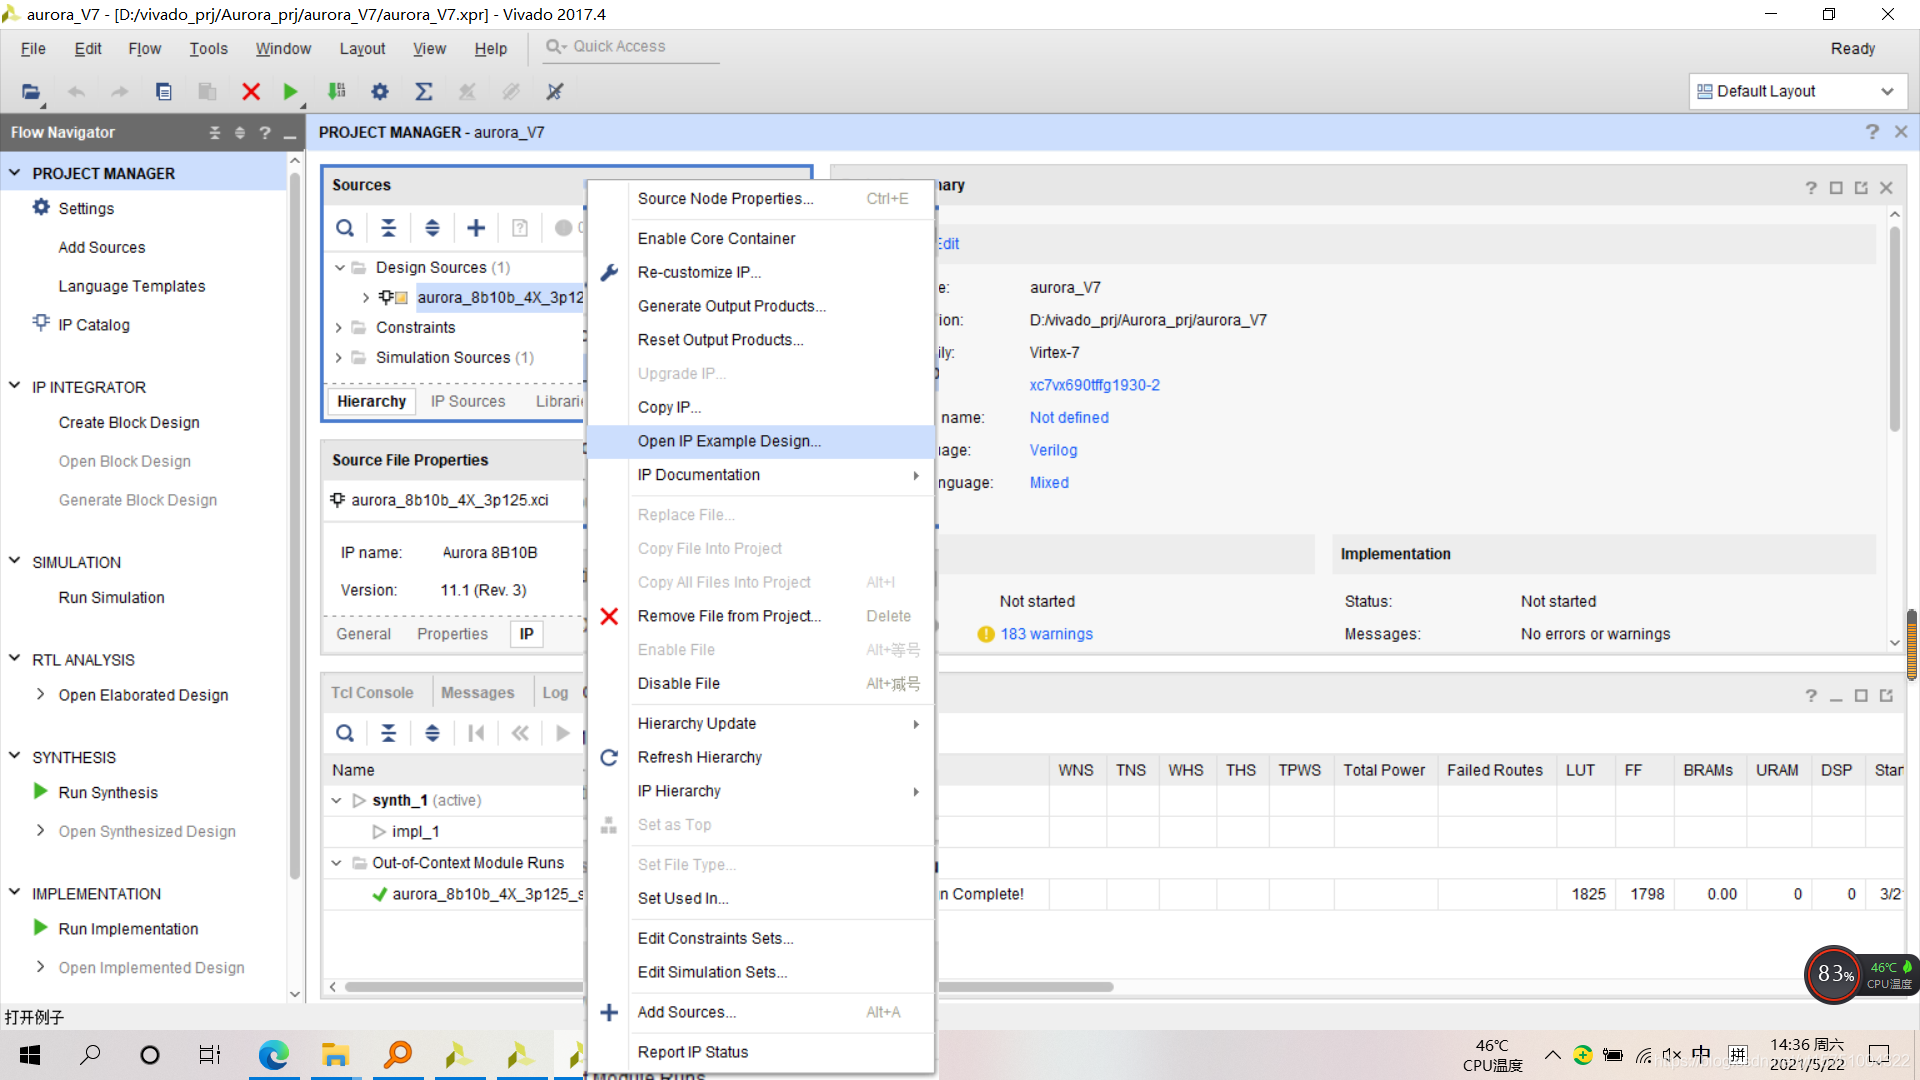This screenshot has width=1920, height=1080.
Task: Click the Copy document toolbar icon
Action: (164, 91)
